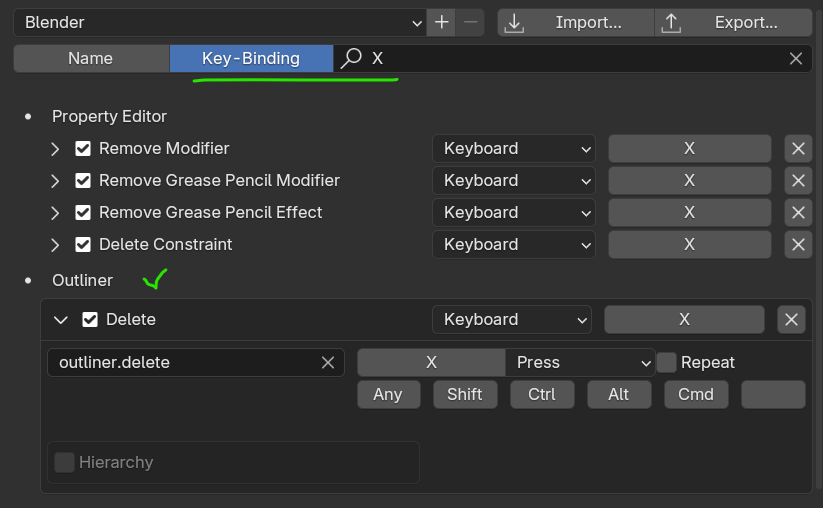Click the Import button

(x=575, y=22)
